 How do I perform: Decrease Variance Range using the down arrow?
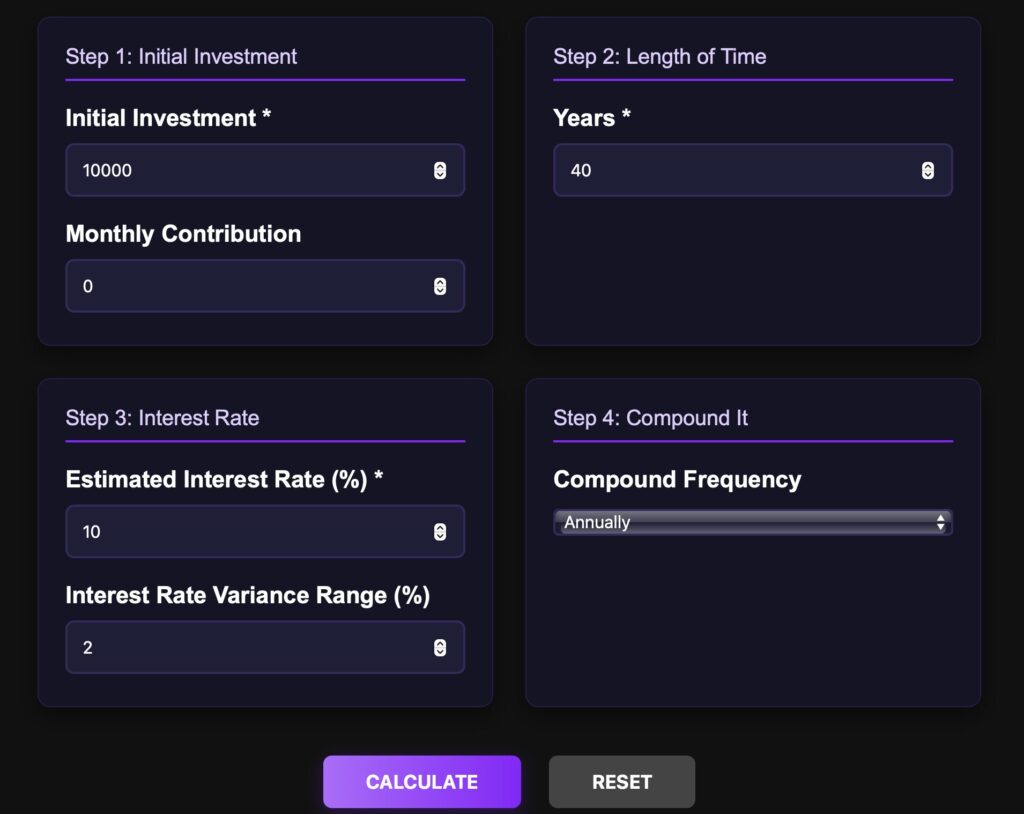pos(440,653)
